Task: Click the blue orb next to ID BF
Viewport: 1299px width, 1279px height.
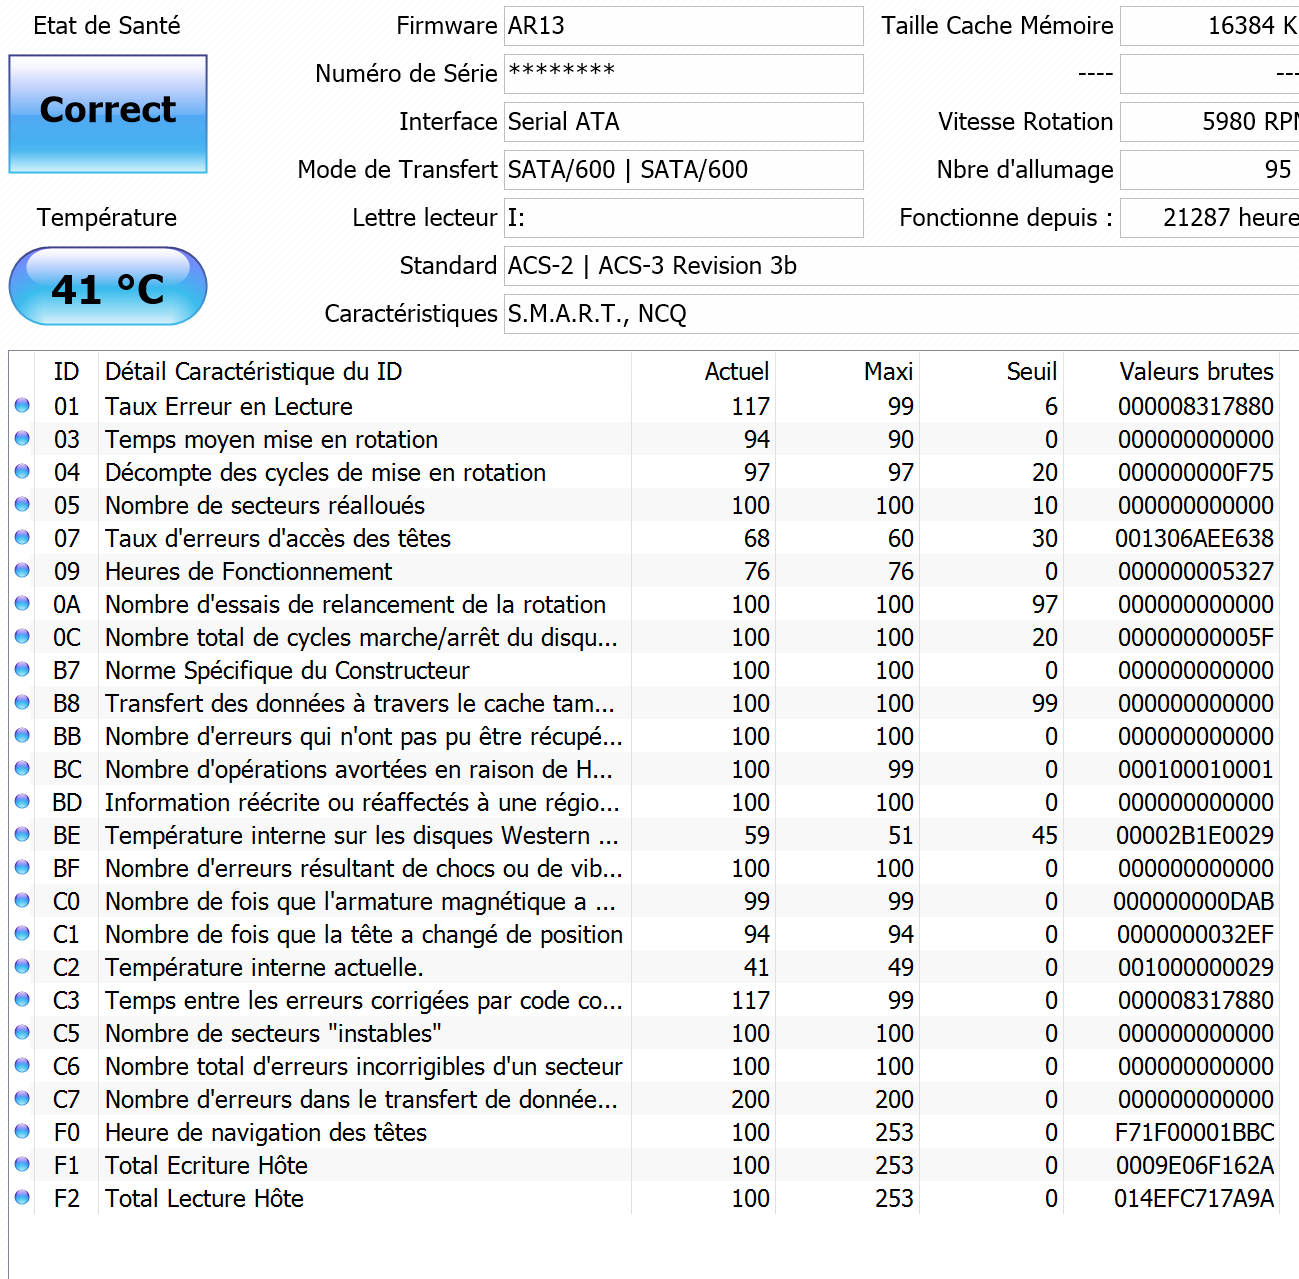Action: [x=22, y=867]
